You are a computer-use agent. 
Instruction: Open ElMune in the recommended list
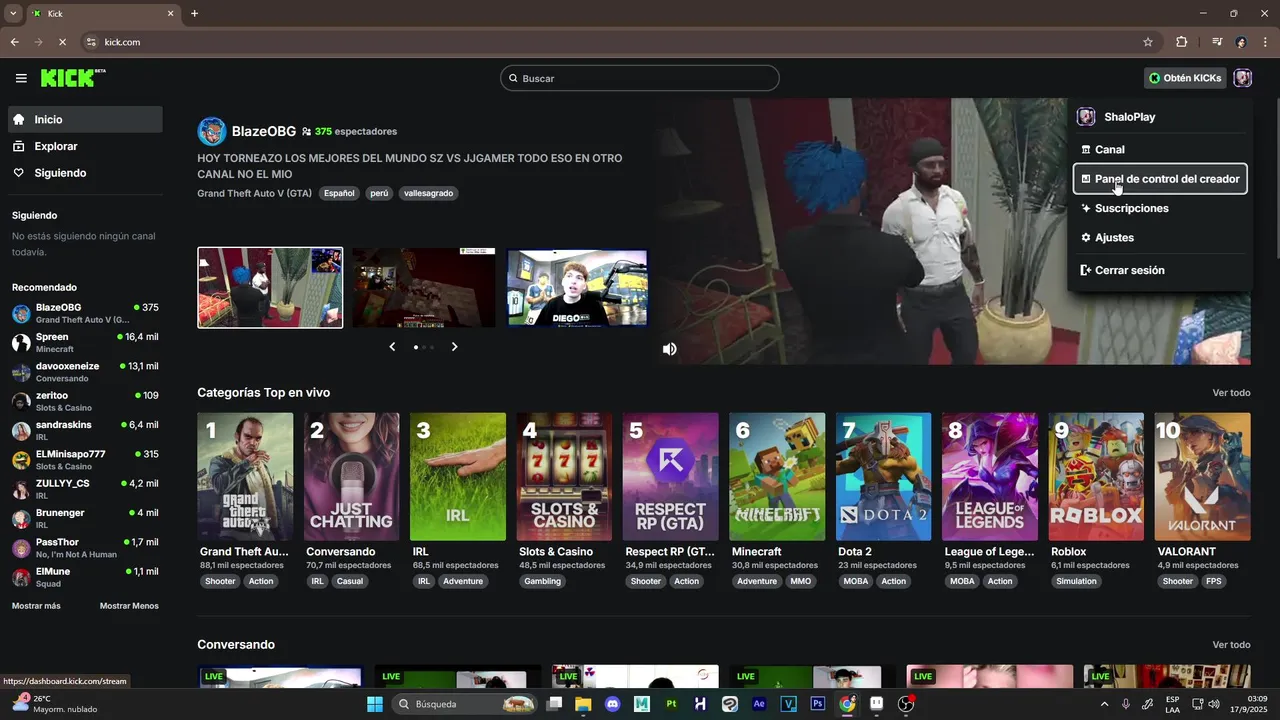pyautogui.click(x=85, y=577)
